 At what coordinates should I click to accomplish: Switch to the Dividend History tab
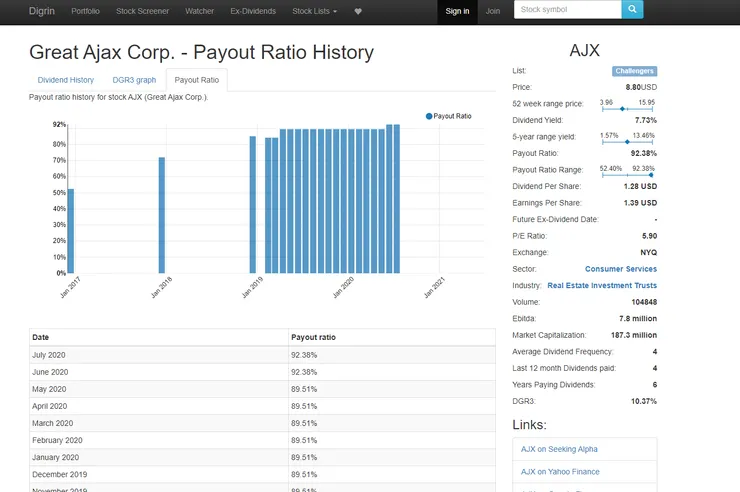[66, 80]
